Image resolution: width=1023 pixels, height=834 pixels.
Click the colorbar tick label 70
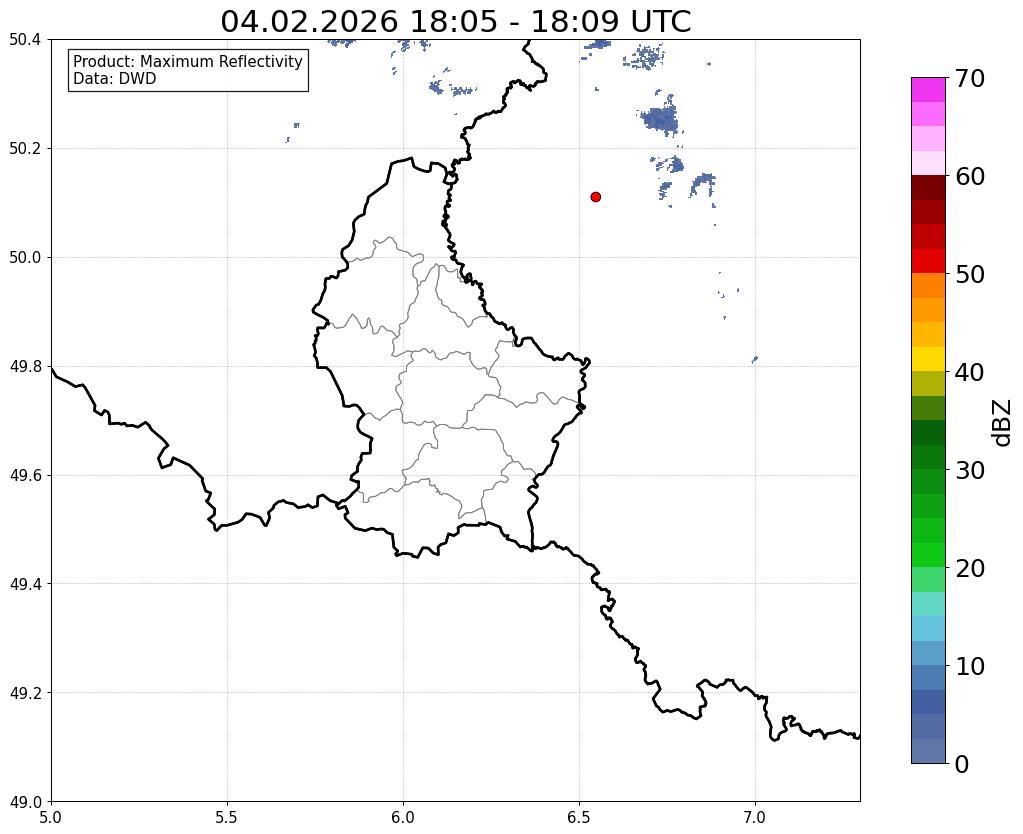point(970,78)
